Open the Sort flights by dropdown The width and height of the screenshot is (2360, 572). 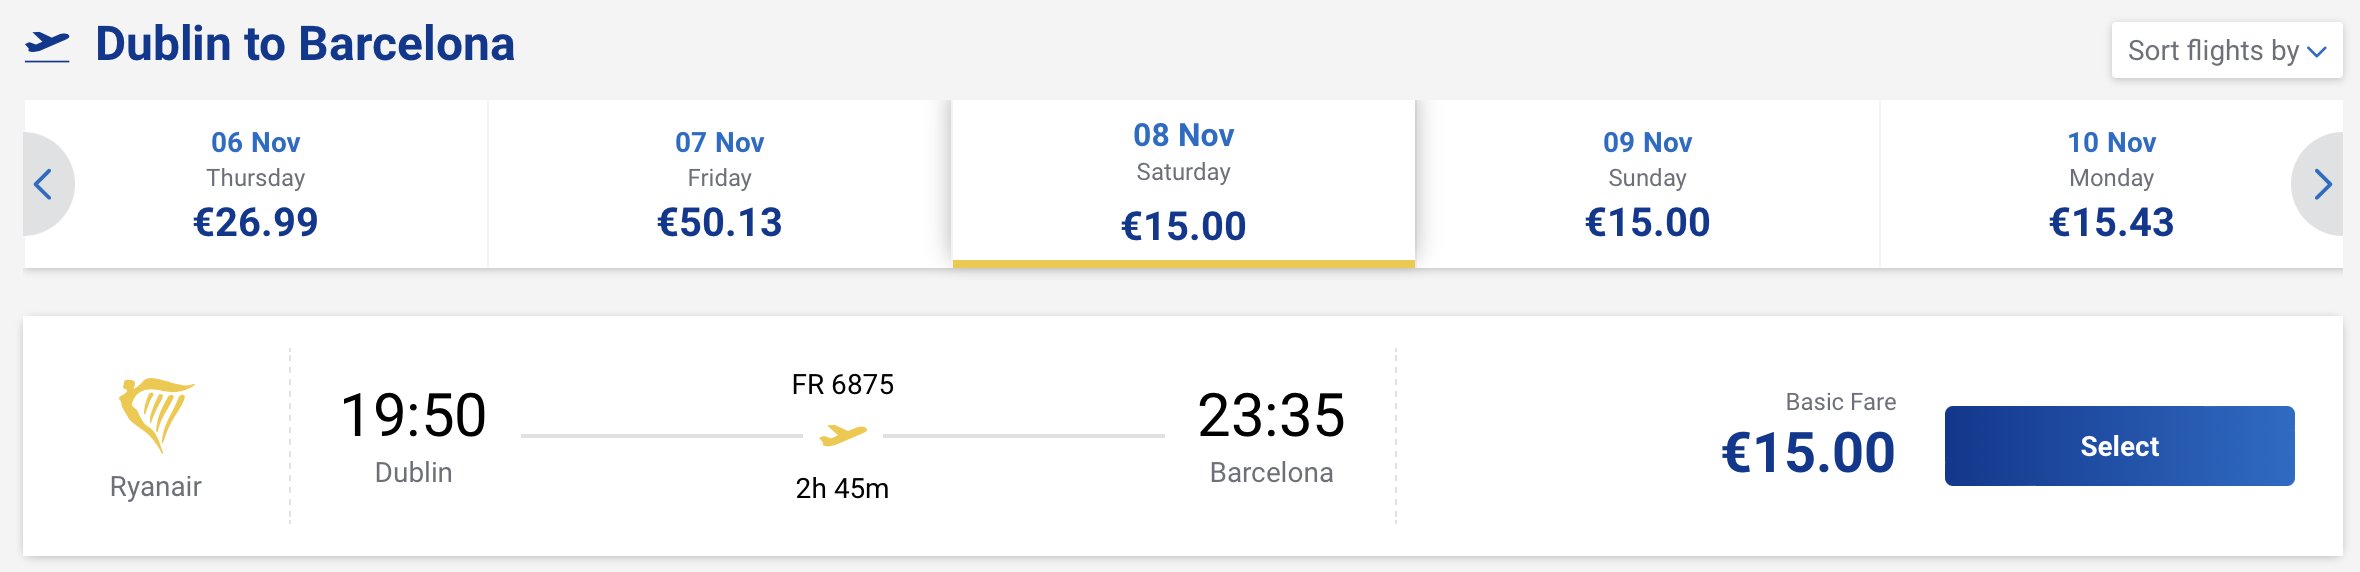tap(2226, 50)
